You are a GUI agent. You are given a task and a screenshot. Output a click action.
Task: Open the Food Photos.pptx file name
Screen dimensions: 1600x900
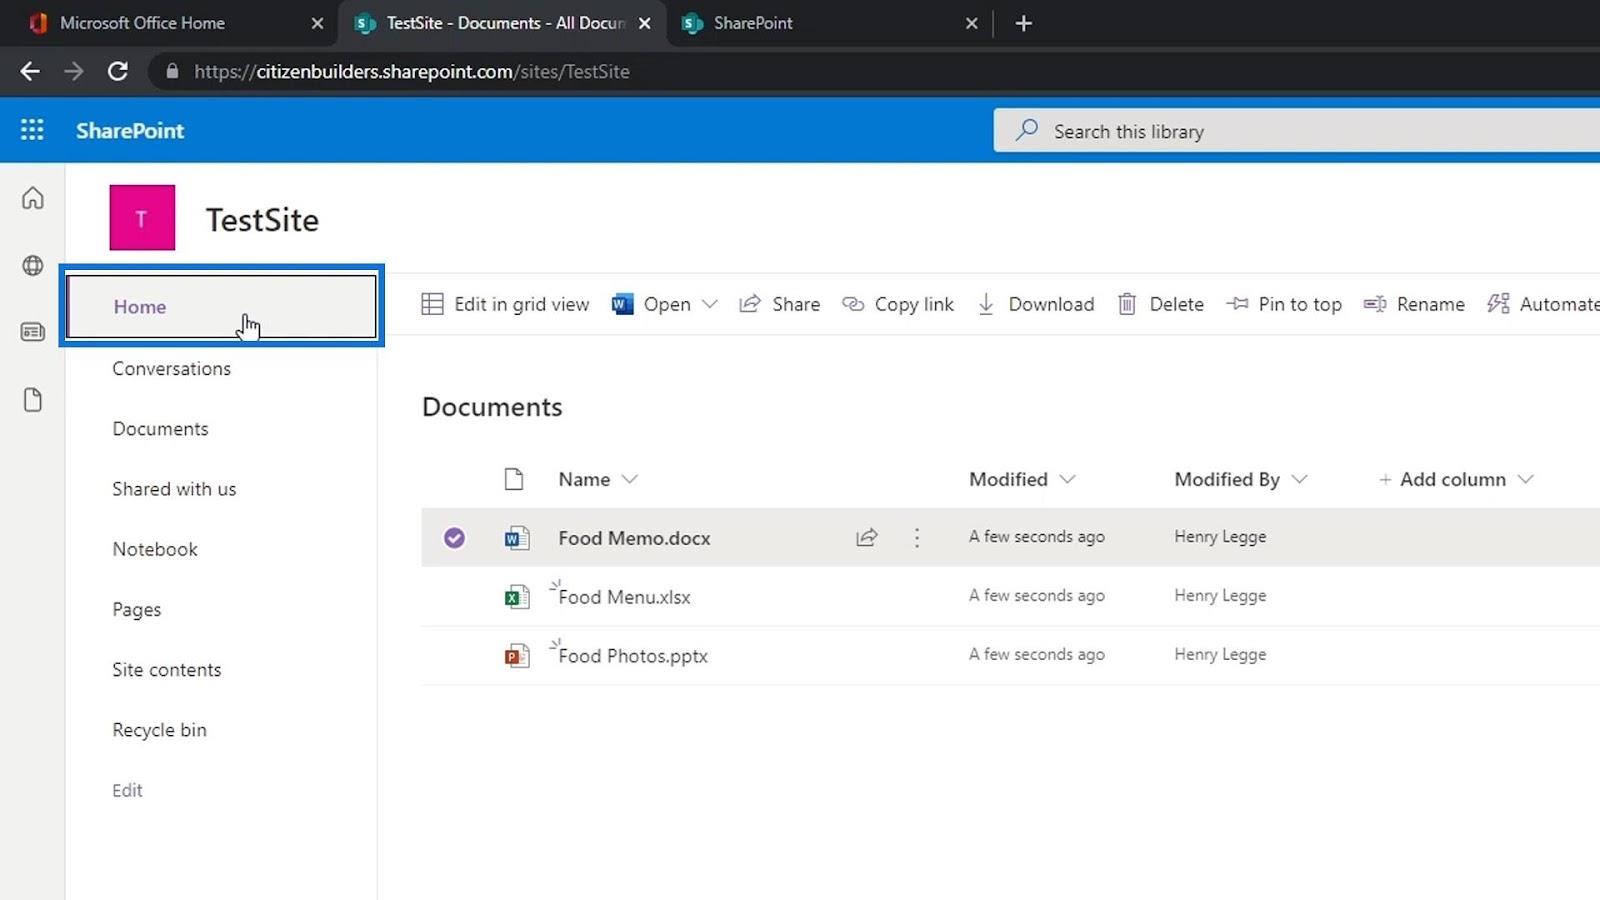point(633,656)
